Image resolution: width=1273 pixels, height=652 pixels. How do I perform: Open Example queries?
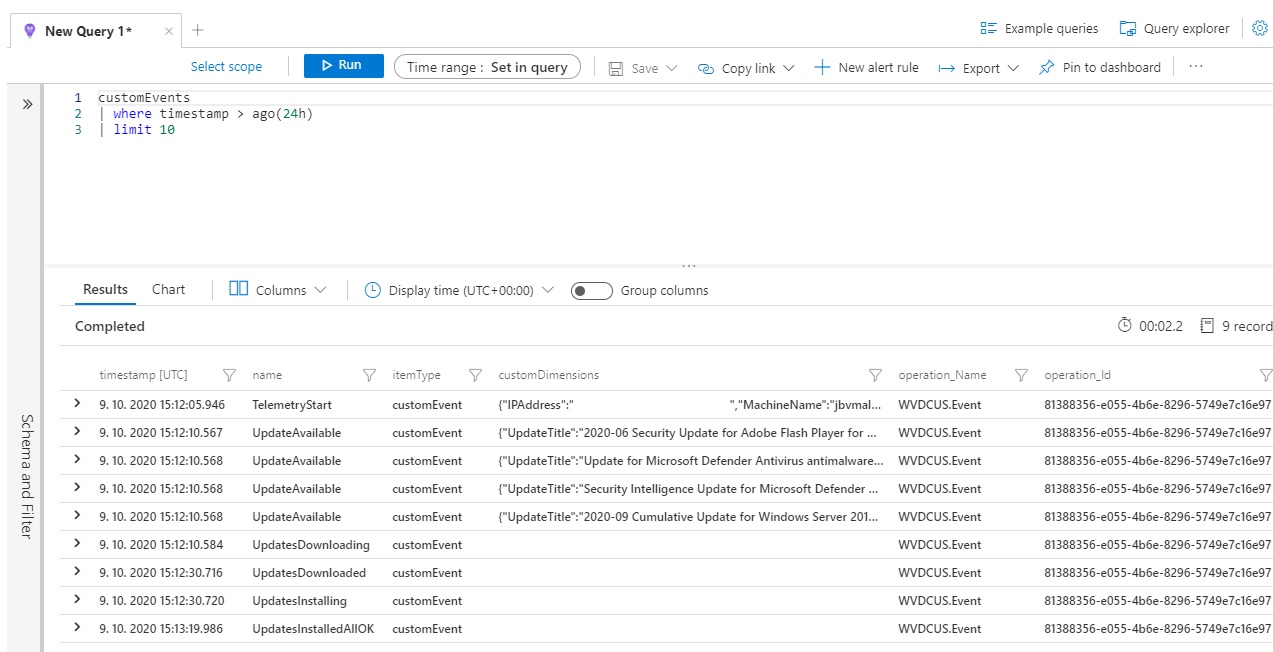[x=1039, y=29]
